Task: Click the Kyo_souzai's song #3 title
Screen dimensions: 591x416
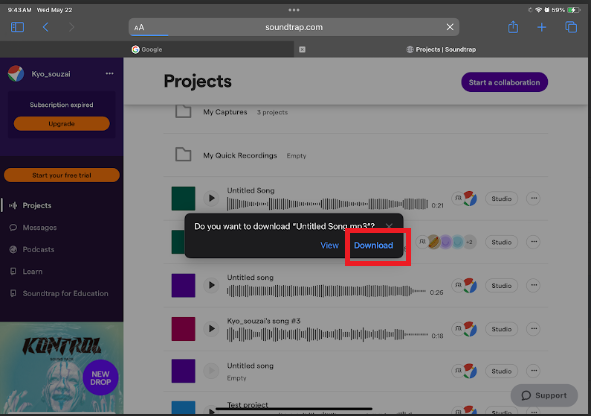Action: point(263,321)
